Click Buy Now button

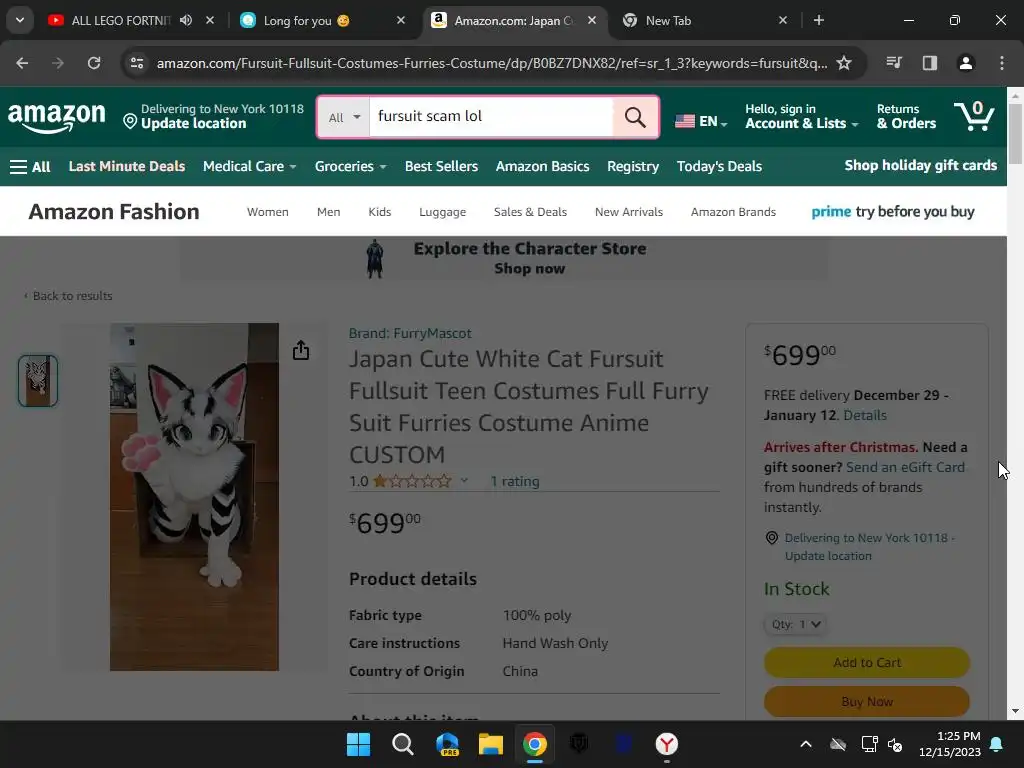tap(867, 701)
